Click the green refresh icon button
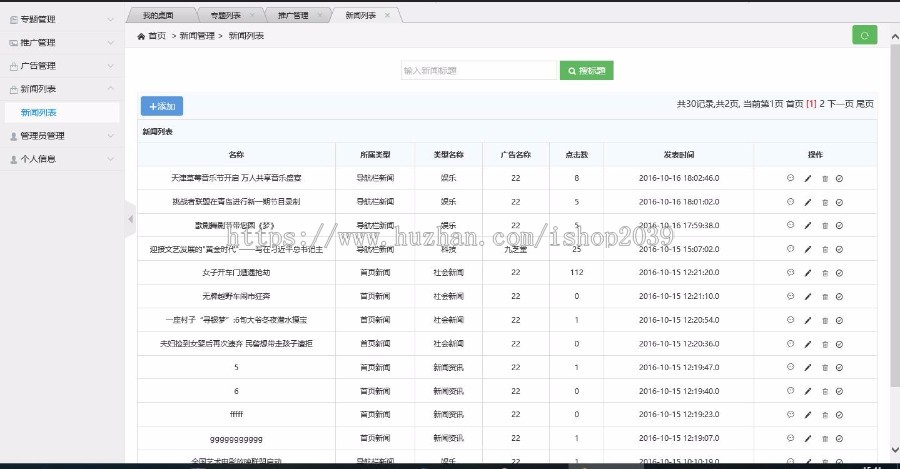900x469 pixels. coord(864,35)
